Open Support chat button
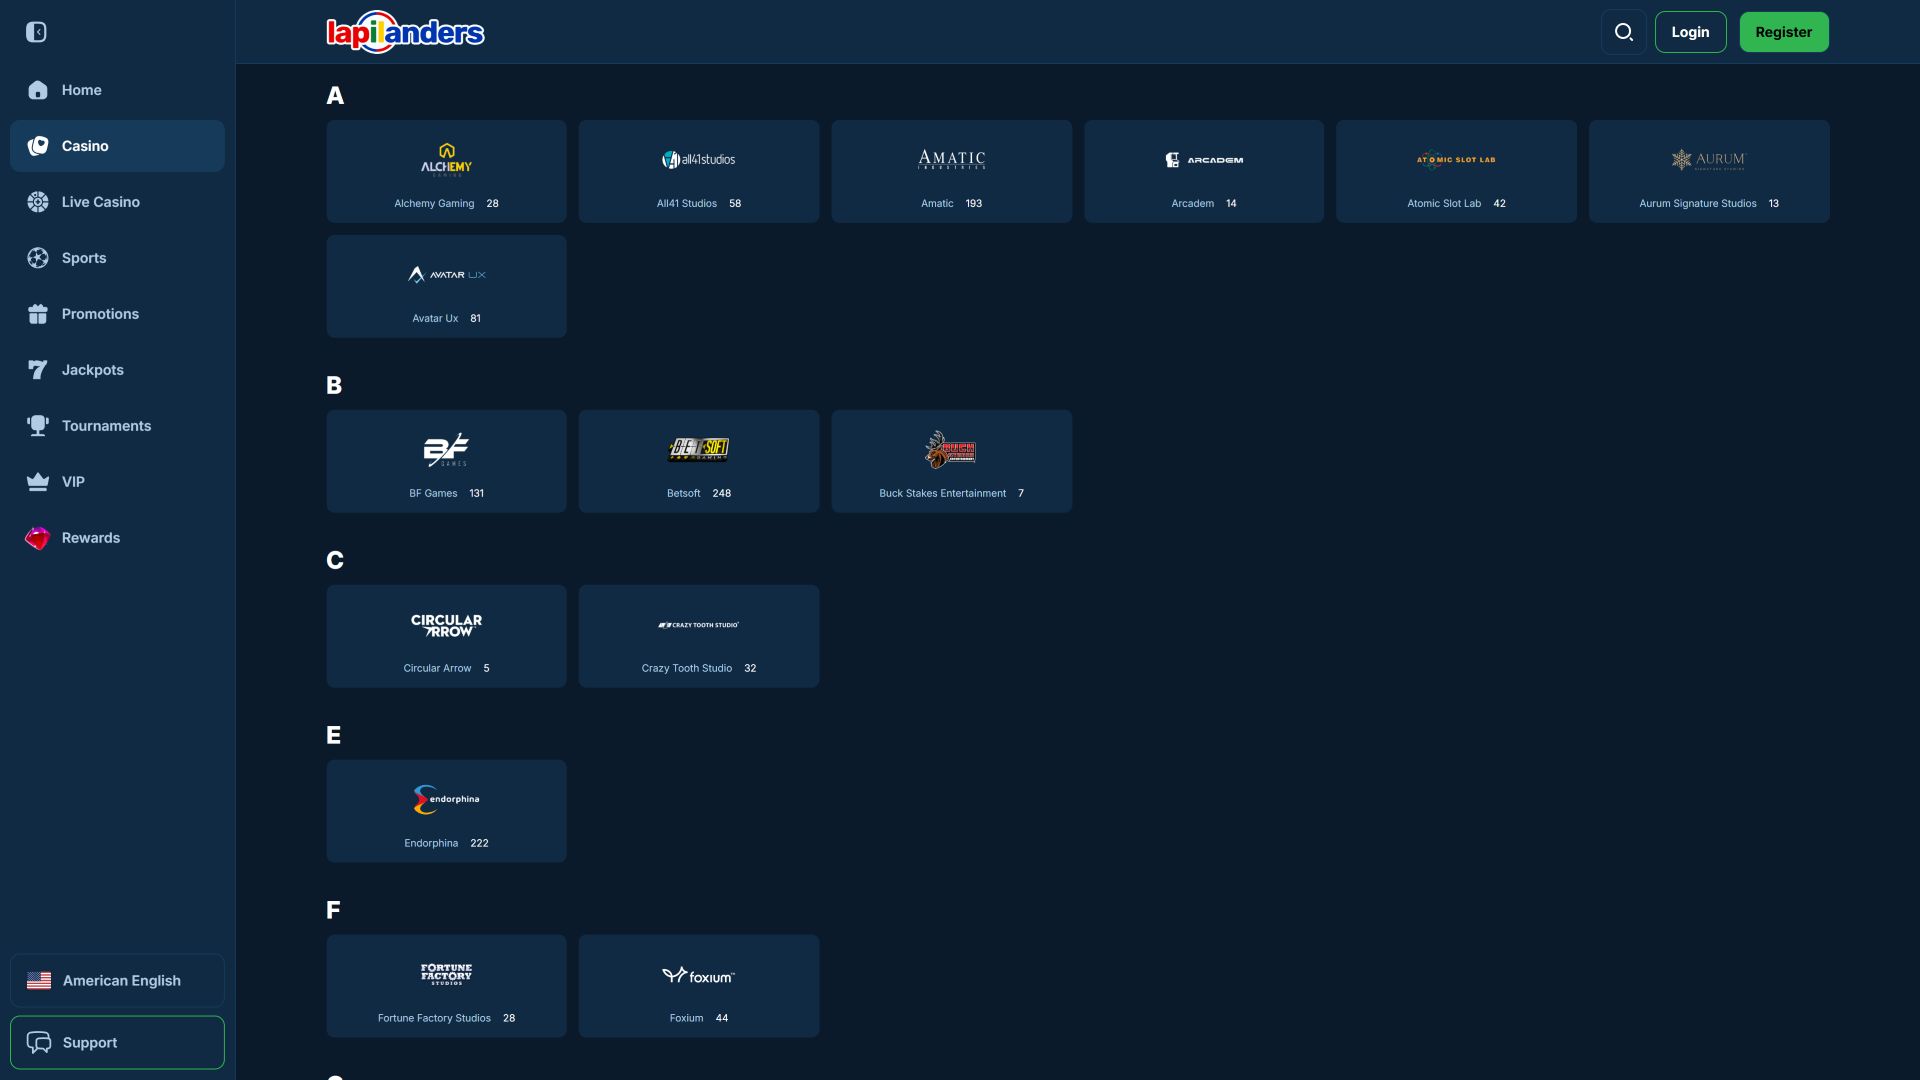Screen dimensions: 1920x1080 click(x=117, y=1043)
